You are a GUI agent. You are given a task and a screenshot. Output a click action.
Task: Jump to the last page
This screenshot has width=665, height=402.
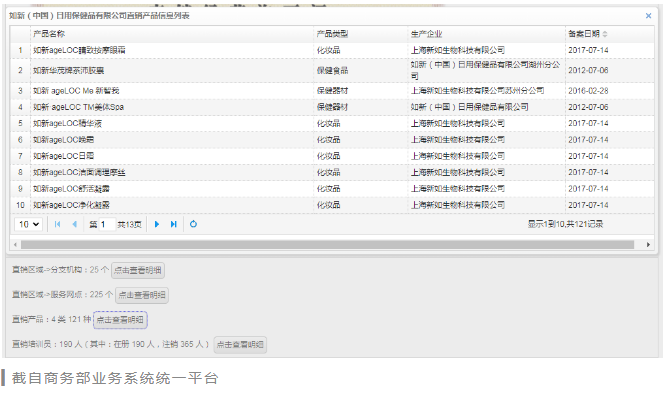pyautogui.click(x=174, y=224)
